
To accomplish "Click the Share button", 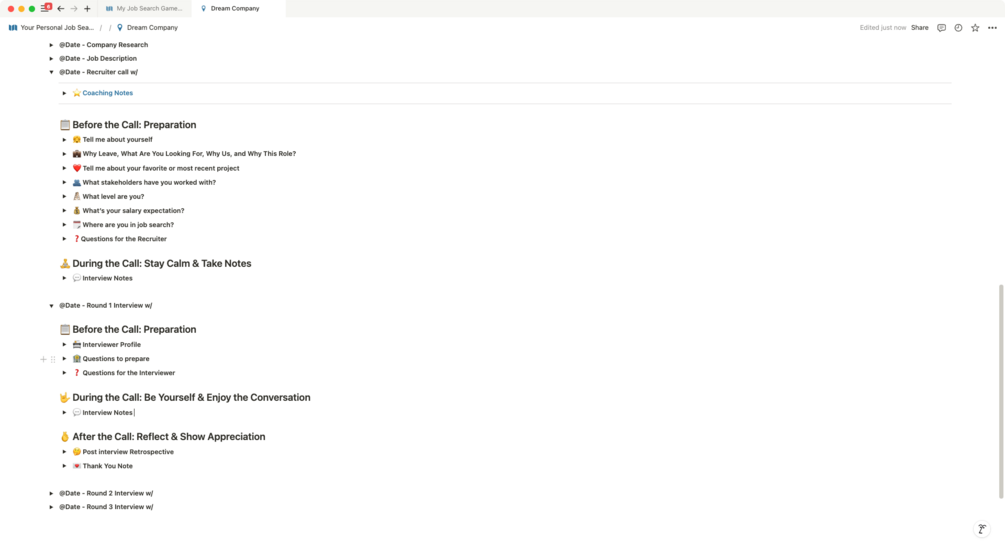I will coord(920,28).
